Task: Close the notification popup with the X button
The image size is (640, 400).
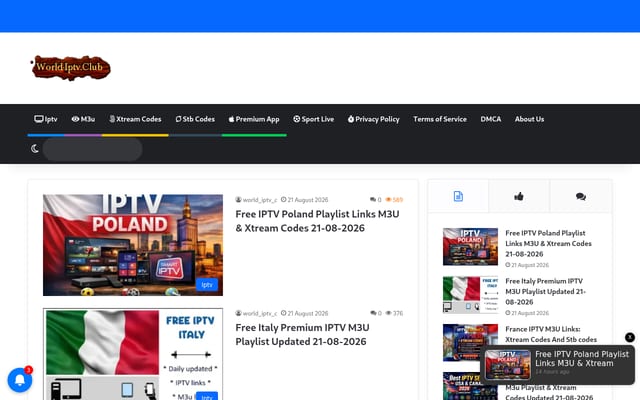Action: [x=630, y=337]
